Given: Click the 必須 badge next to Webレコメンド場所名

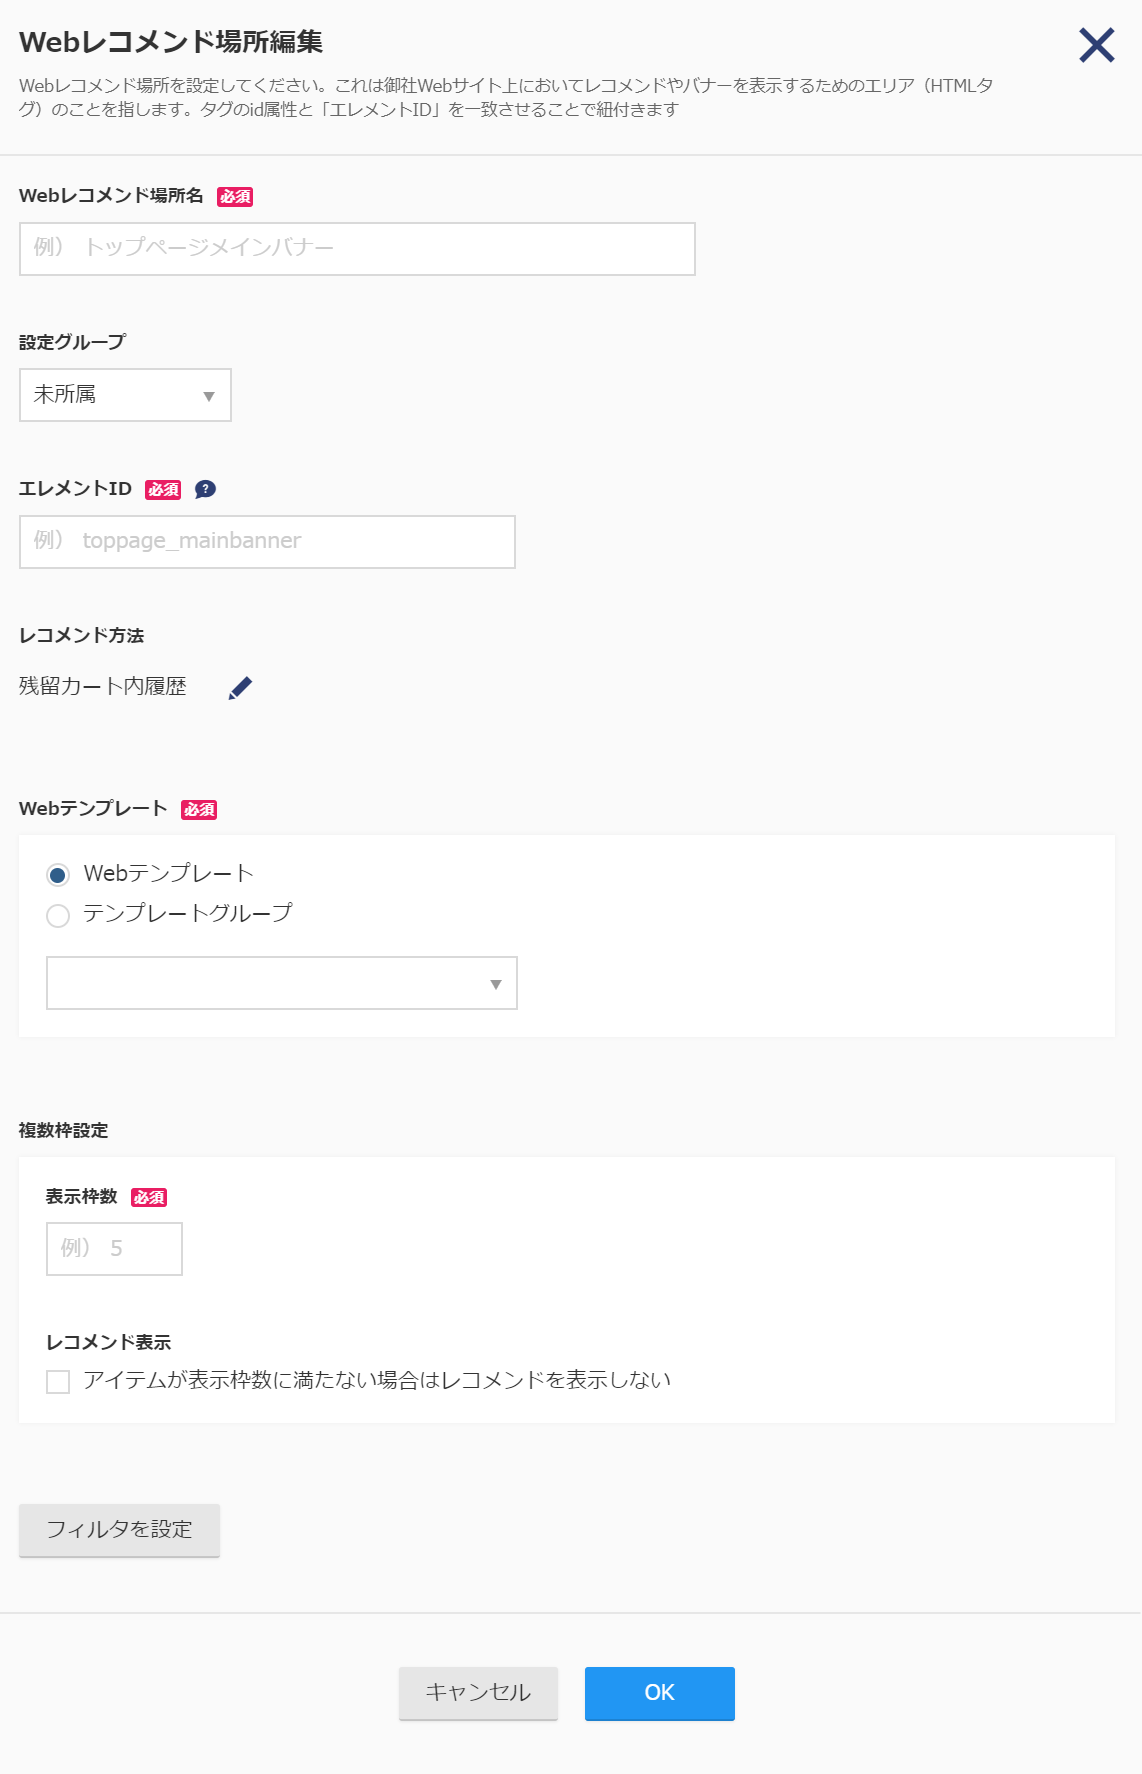Looking at the screenshot, I should (x=235, y=197).
